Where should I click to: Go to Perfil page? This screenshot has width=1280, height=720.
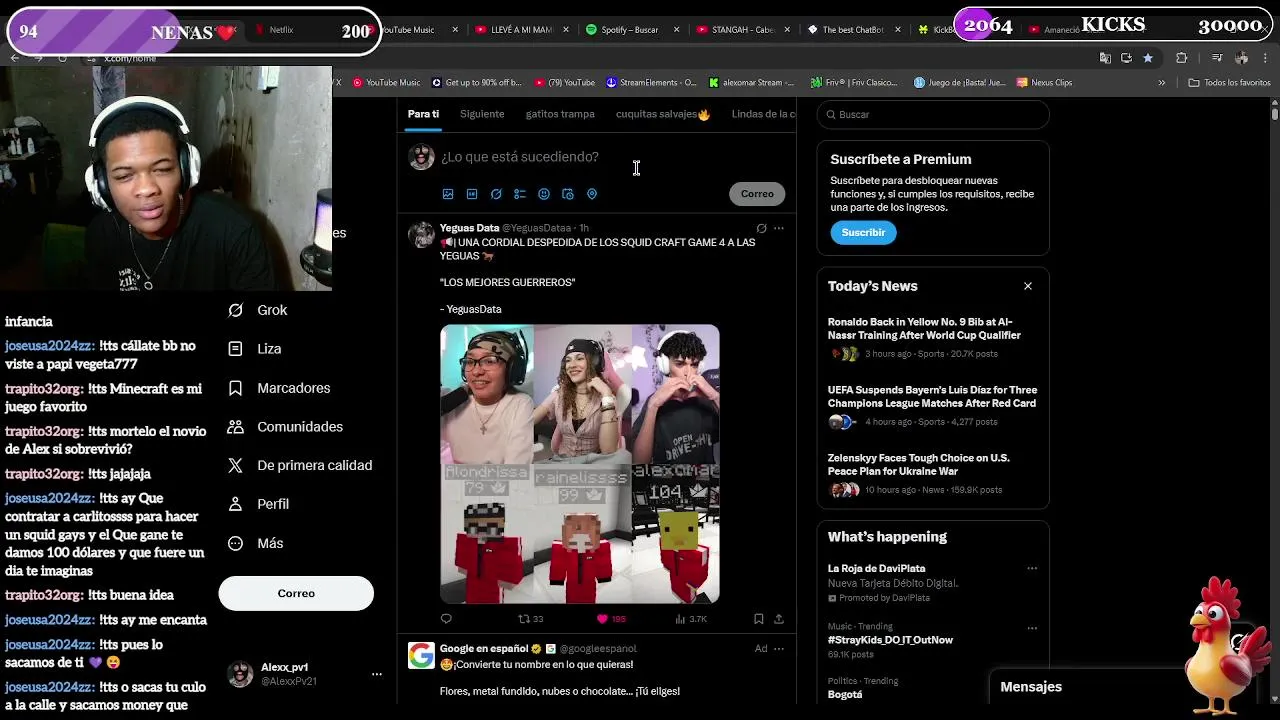[x=258, y=504]
